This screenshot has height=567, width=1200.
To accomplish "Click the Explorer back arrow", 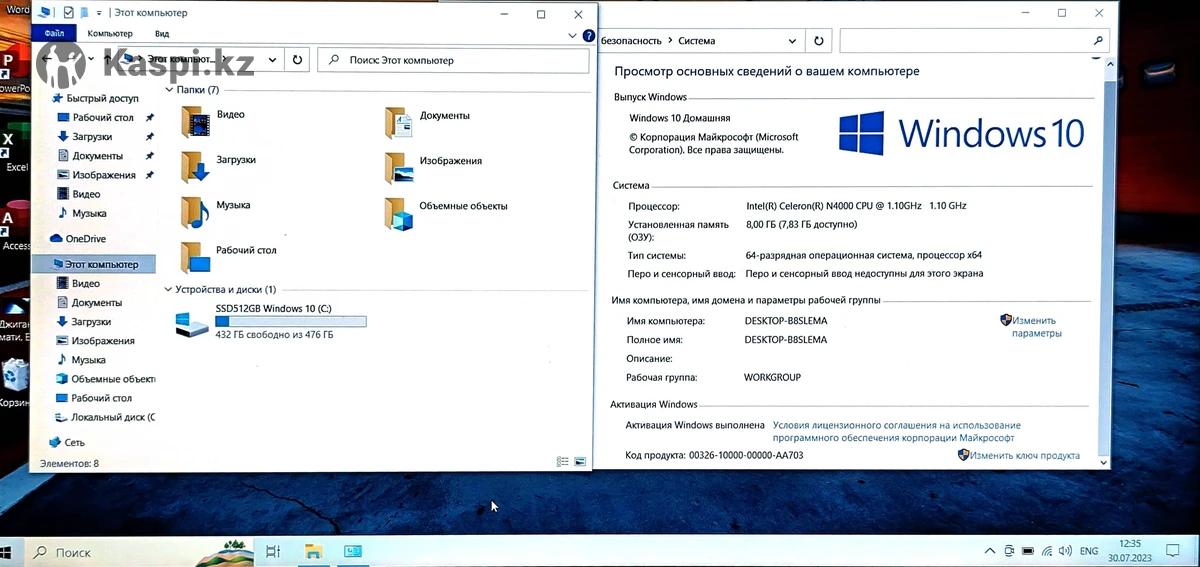I will (x=47, y=59).
